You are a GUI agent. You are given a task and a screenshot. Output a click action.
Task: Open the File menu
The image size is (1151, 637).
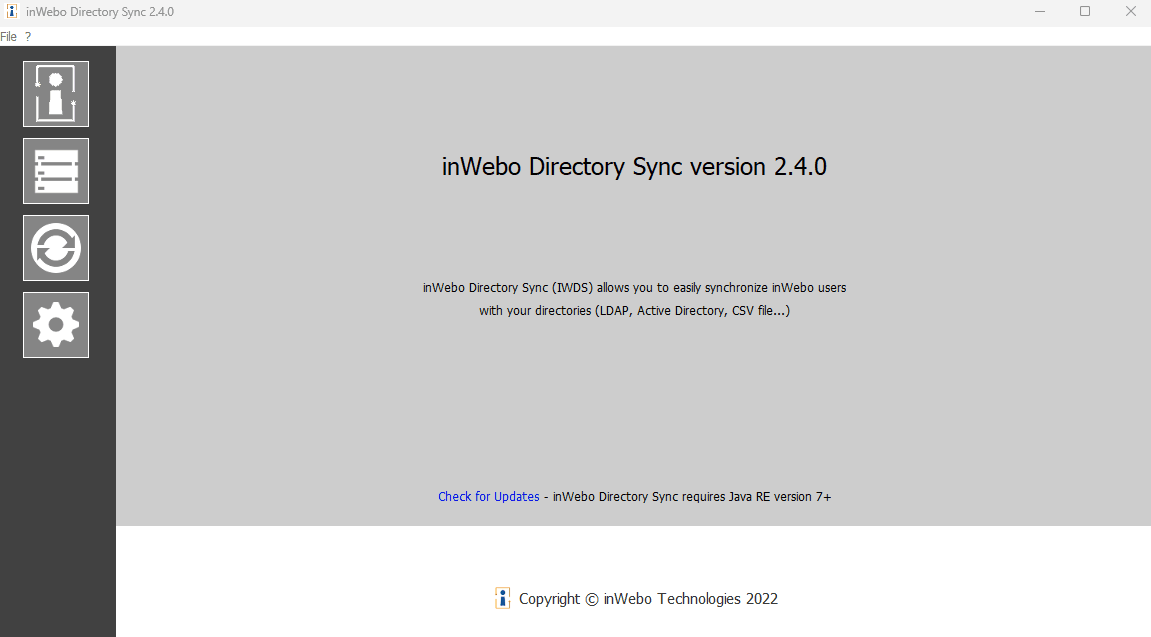pos(9,37)
